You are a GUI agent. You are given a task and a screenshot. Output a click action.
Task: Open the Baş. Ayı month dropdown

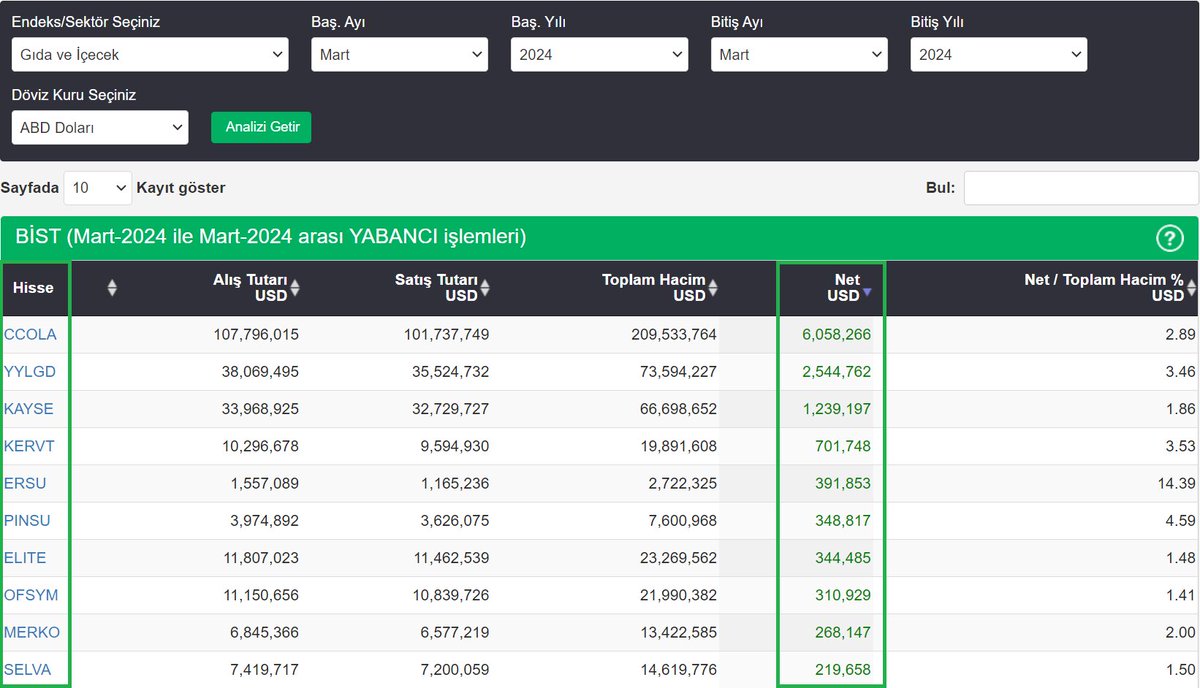pos(399,55)
